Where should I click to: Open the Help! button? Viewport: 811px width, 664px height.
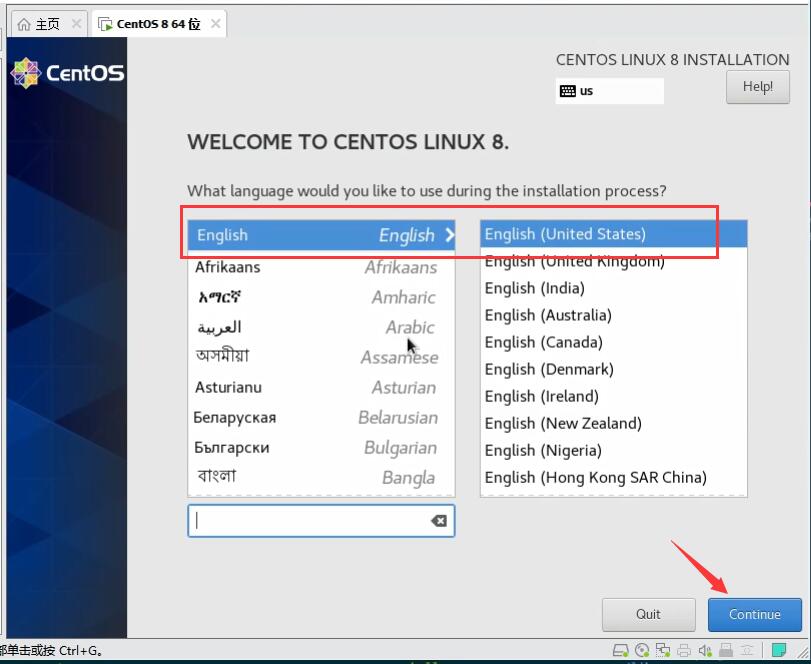click(x=758, y=87)
